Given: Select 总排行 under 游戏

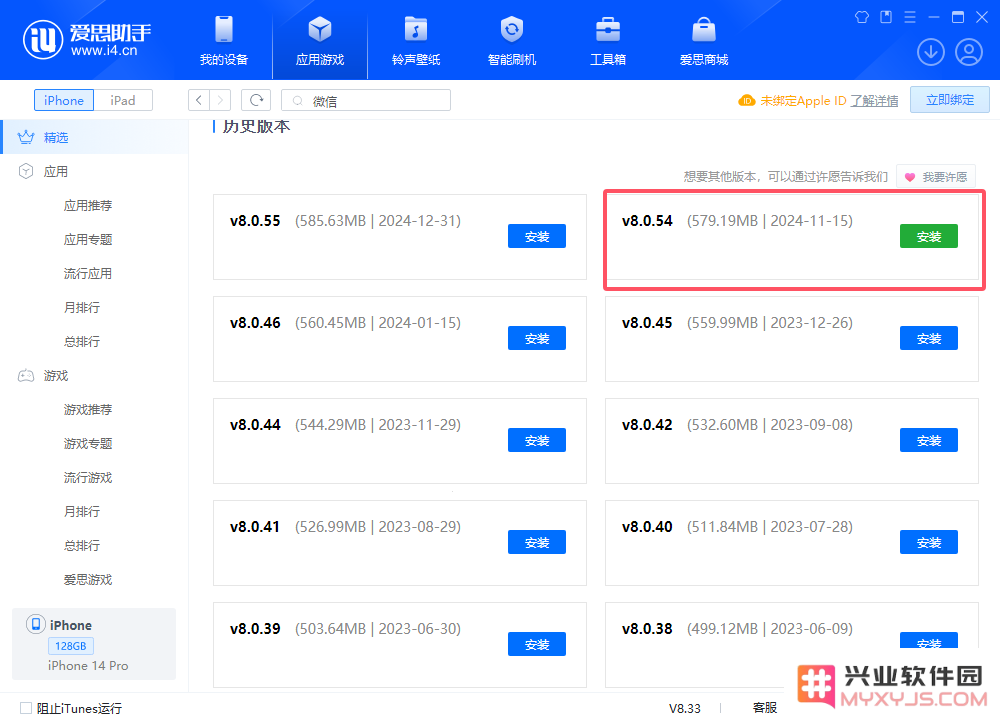Looking at the screenshot, I should (82, 545).
